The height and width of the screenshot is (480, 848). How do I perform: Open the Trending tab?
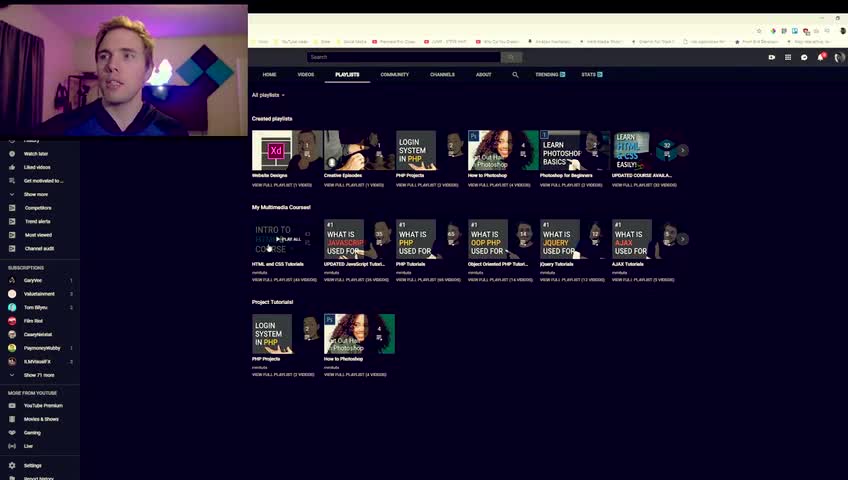(550, 75)
